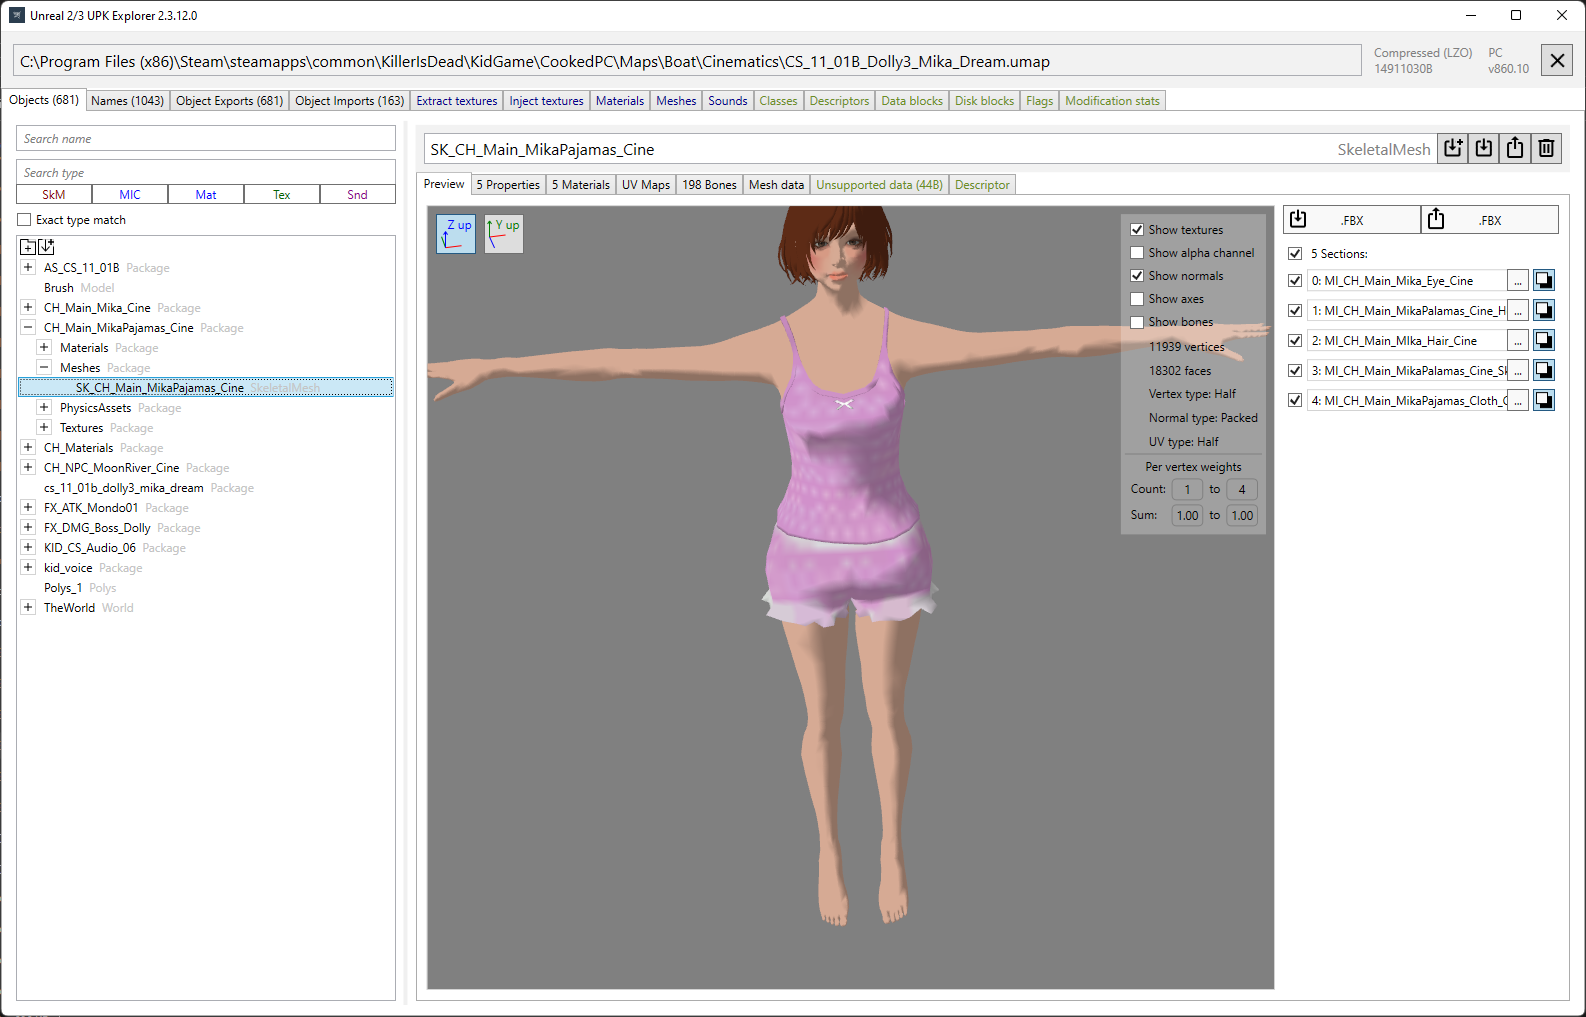
Task: Switch viewport to Z up axis
Action: click(x=456, y=234)
